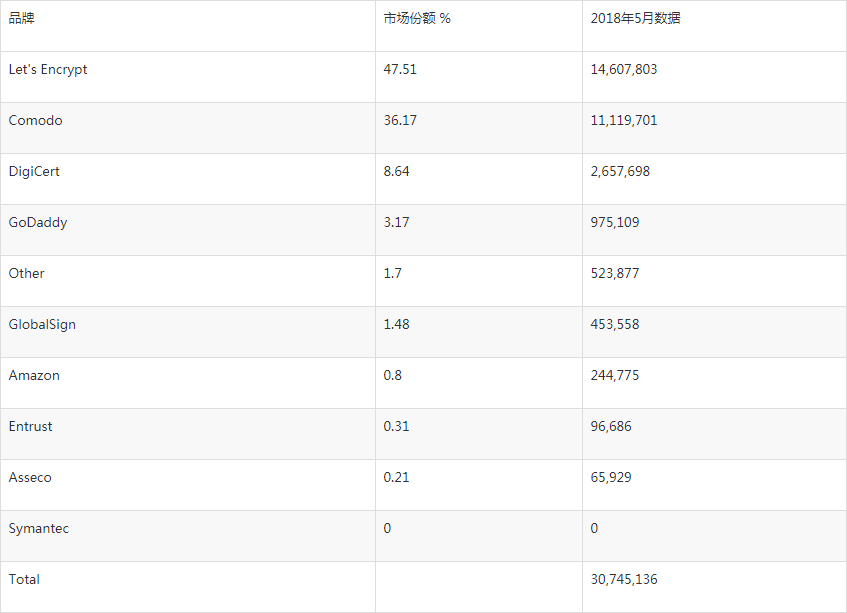Select the Comodo brand cell
This screenshot has width=847, height=613.
[36, 121]
